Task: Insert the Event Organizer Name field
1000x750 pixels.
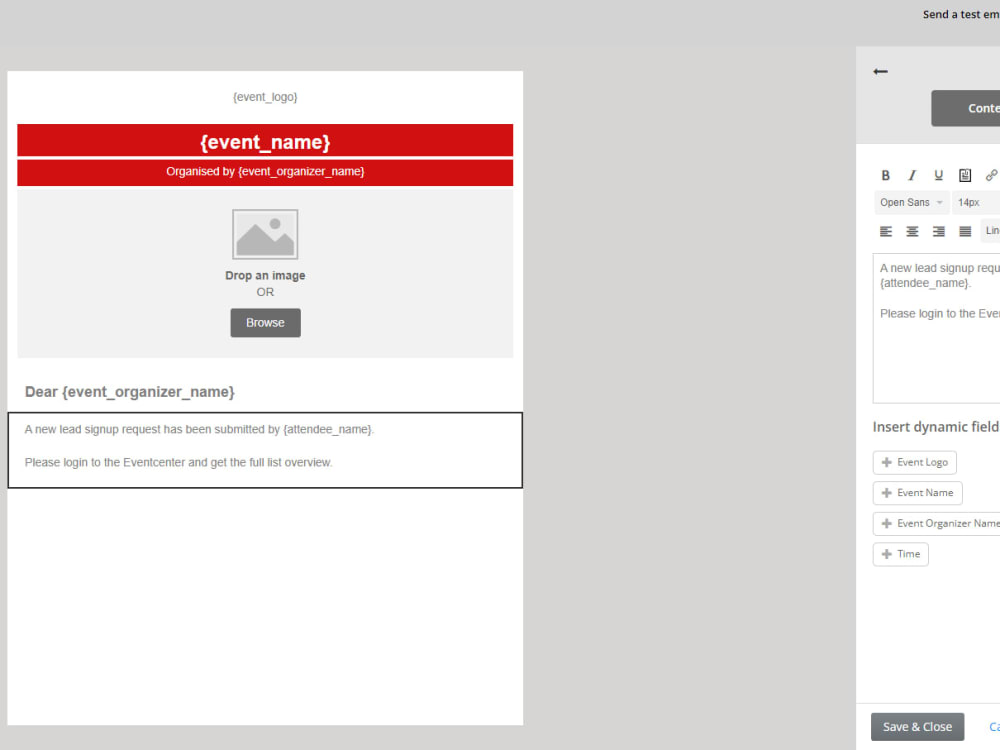Action: point(937,524)
